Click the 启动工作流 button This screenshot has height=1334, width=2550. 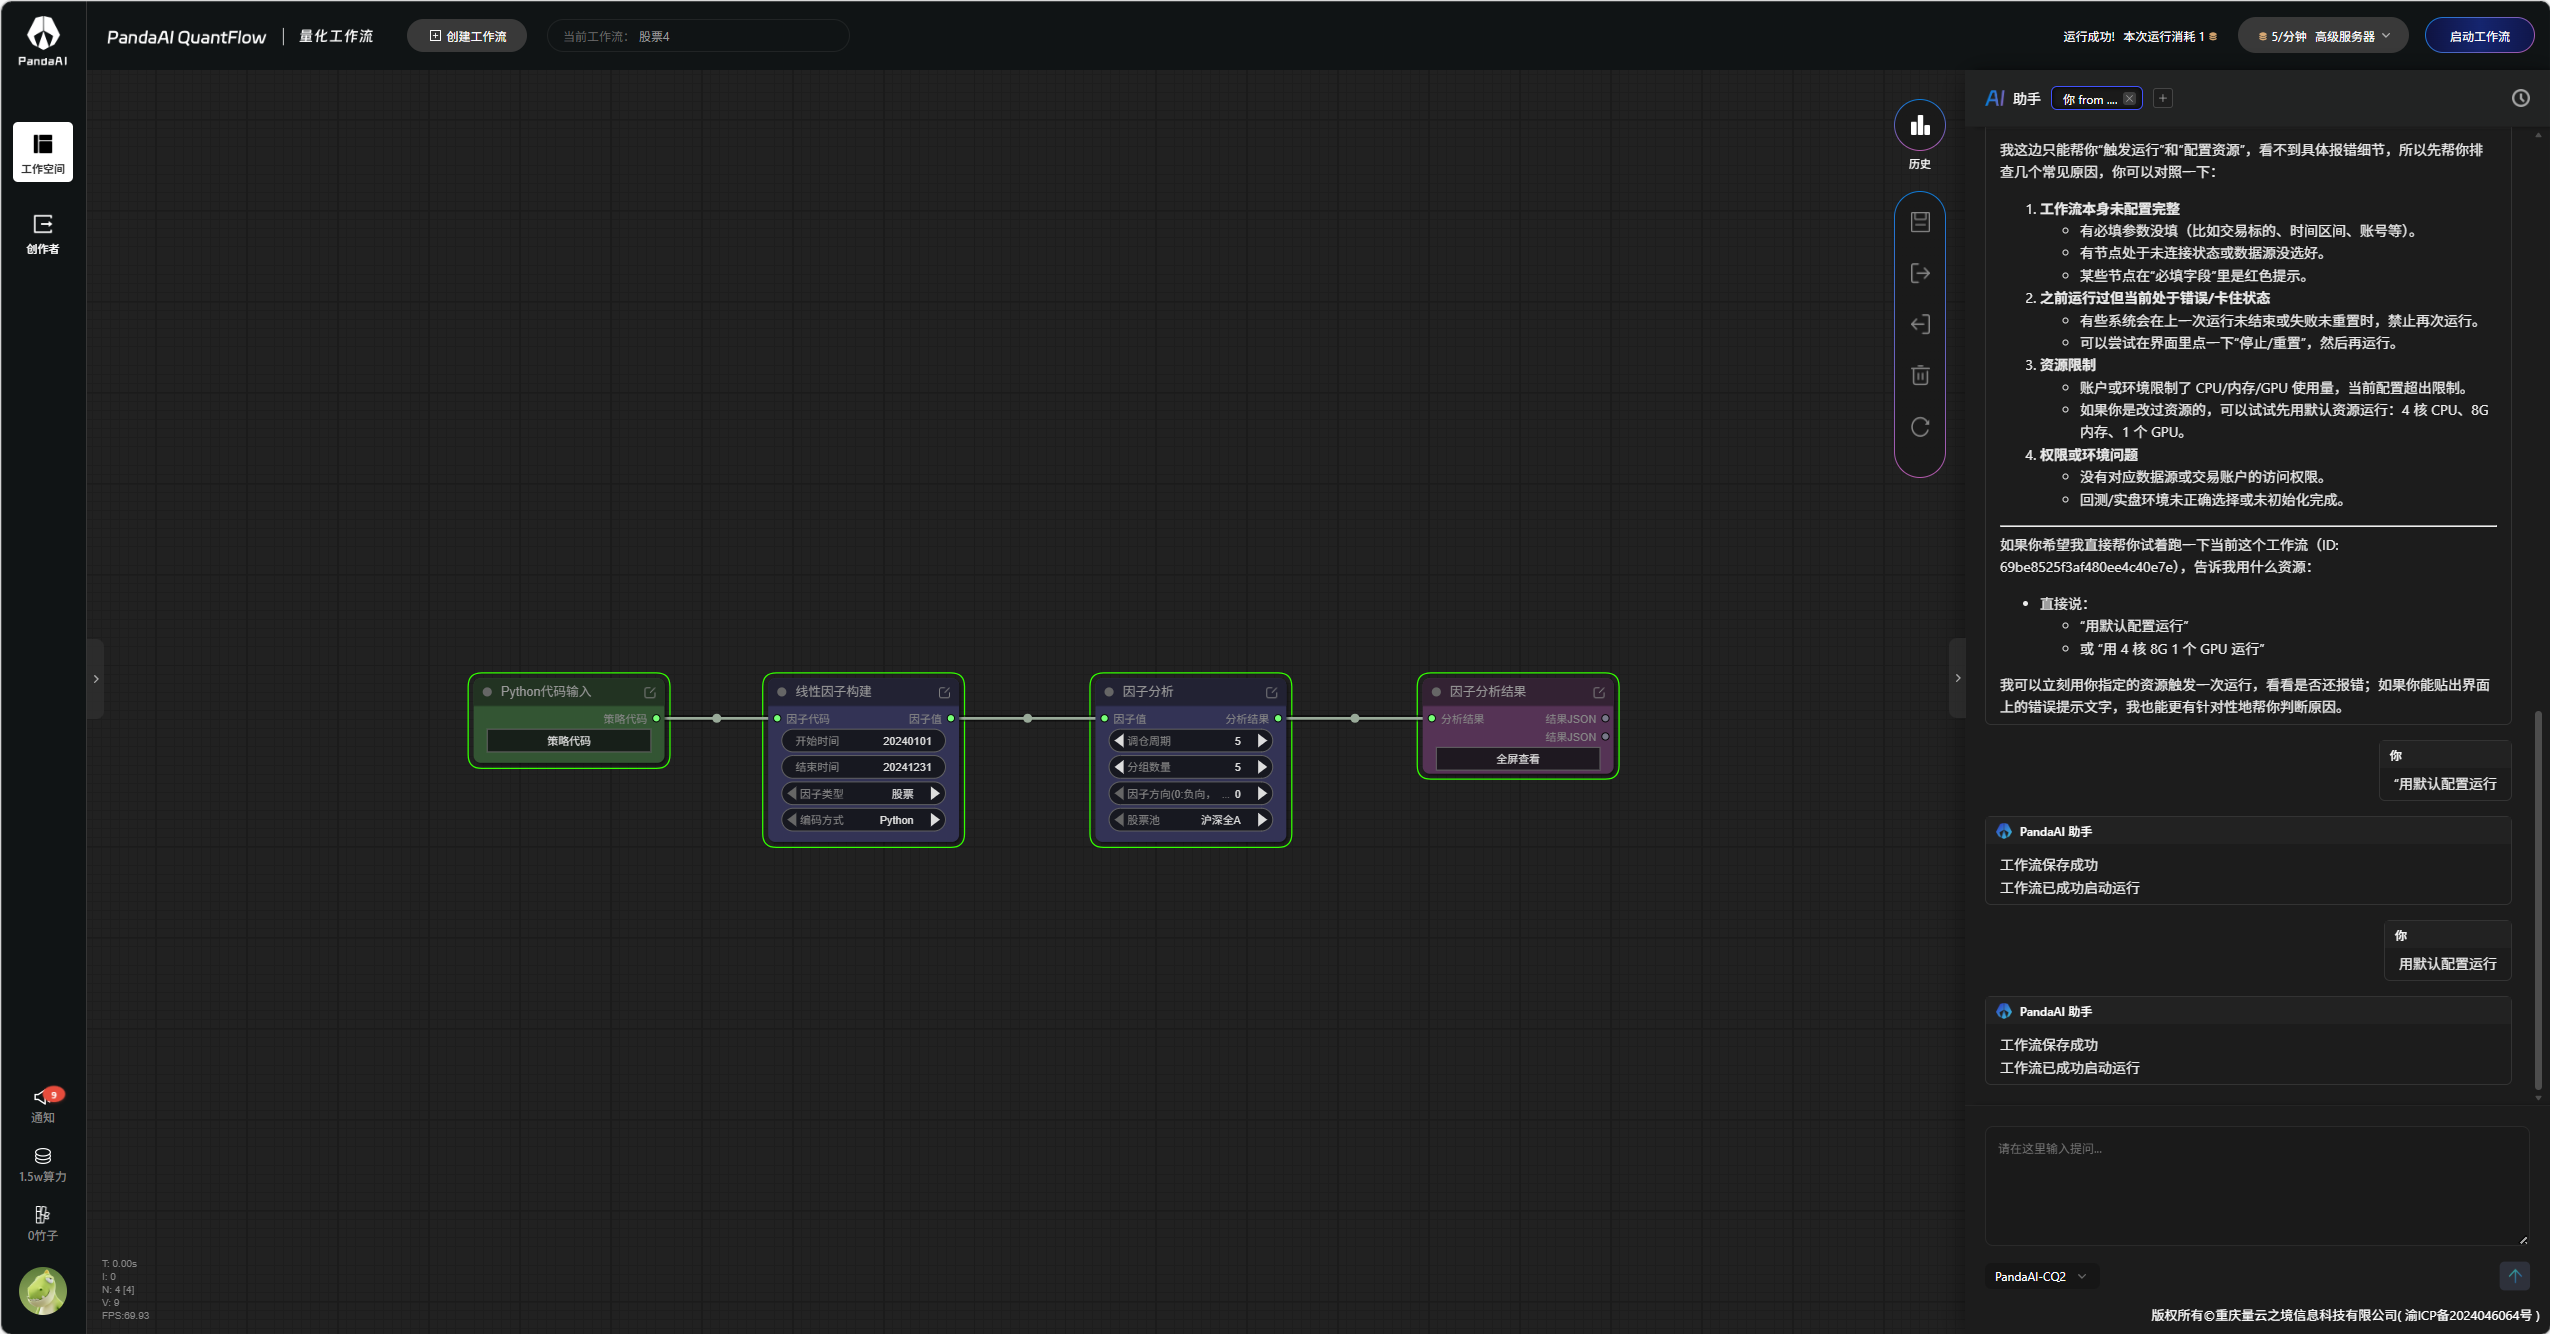(x=2479, y=36)
